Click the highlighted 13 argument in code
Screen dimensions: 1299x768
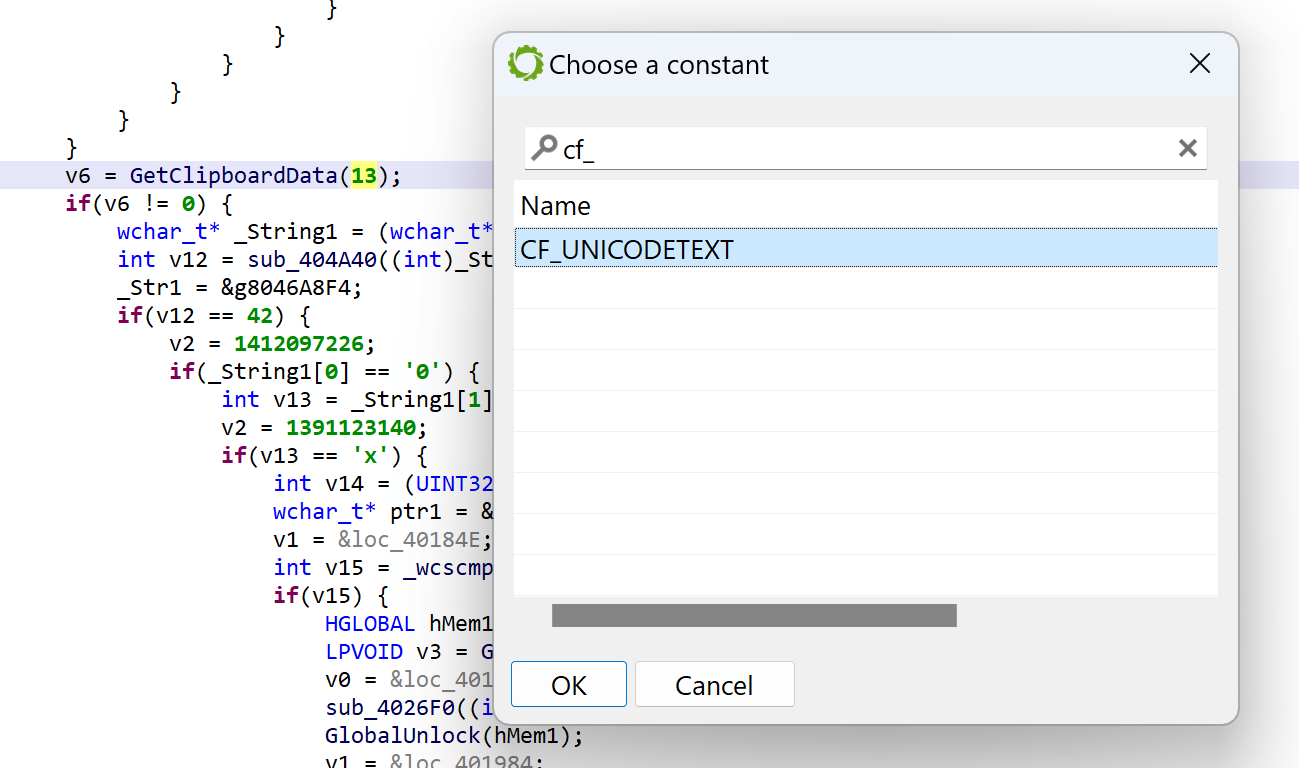pyautogui.click(x=364, y=176)
